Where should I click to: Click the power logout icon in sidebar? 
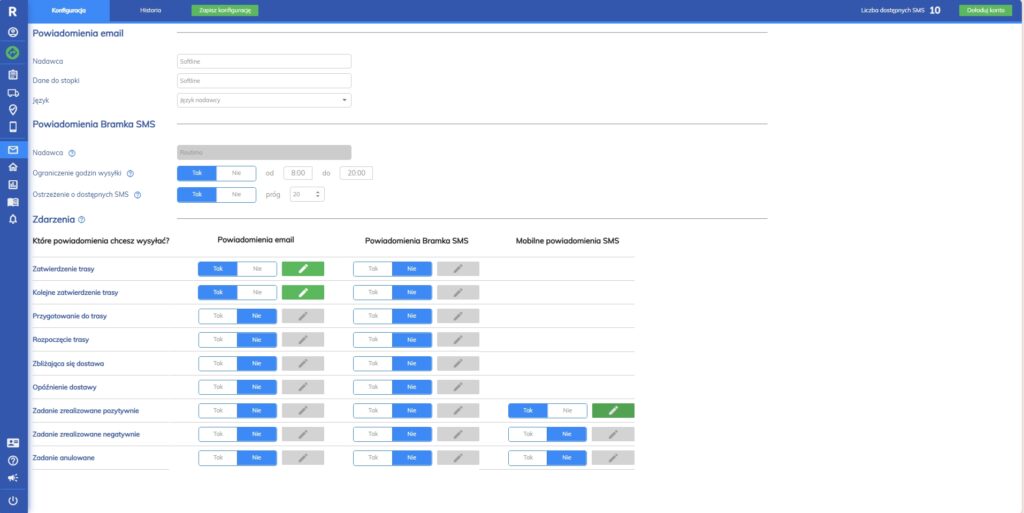tap(13, 499)
